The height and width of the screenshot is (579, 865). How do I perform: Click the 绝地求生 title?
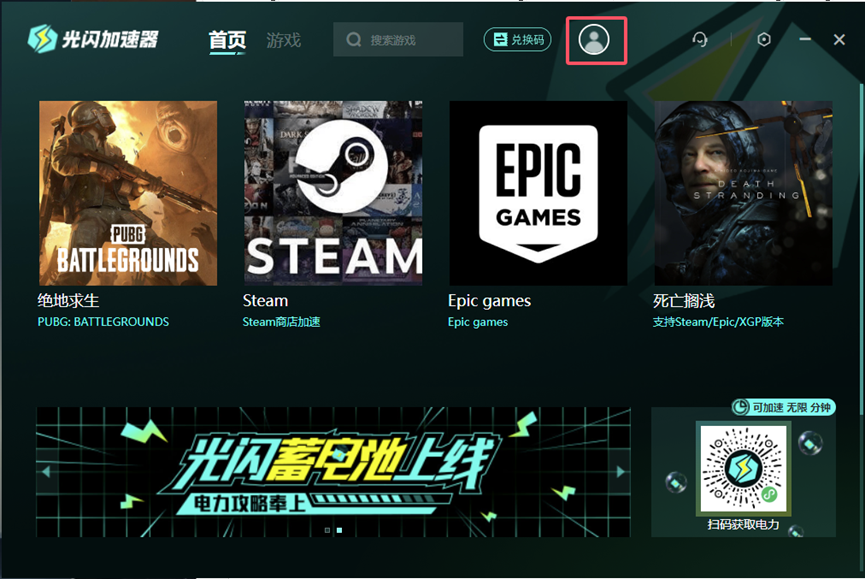[68, 301]
